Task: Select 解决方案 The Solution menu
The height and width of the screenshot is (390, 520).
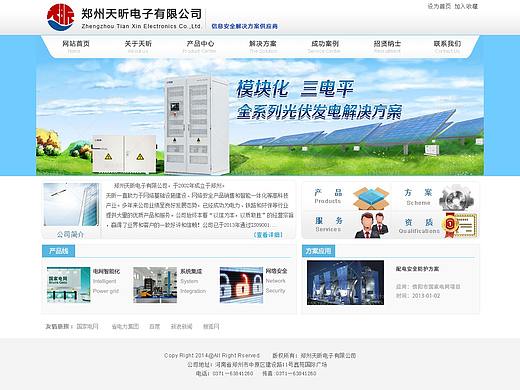Action: click(263, 47)
